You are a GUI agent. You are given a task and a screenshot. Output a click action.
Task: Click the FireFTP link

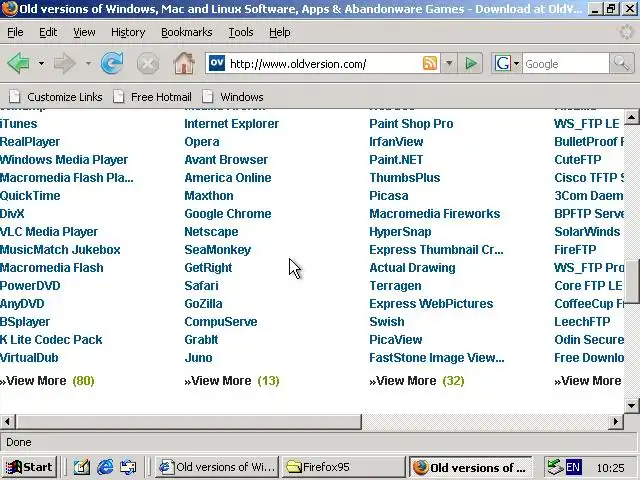575,249
